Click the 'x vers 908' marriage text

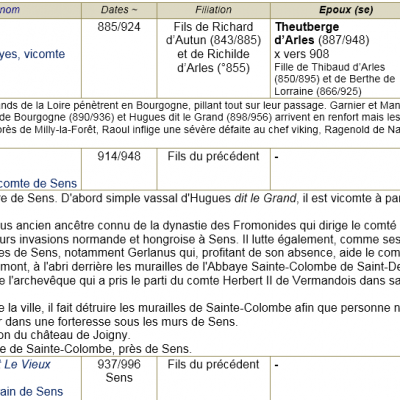point(302,54)
